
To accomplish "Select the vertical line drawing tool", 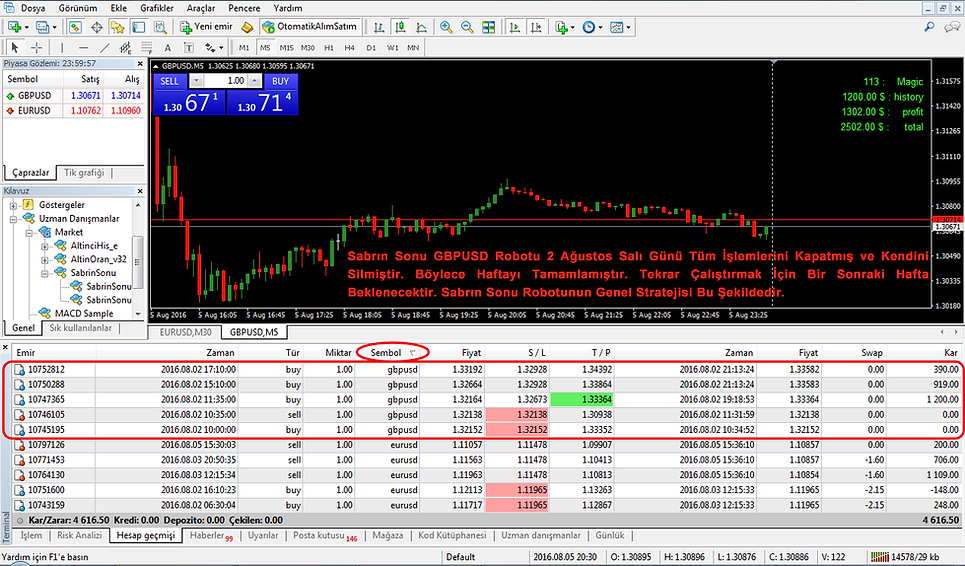I will click(62, 47).
